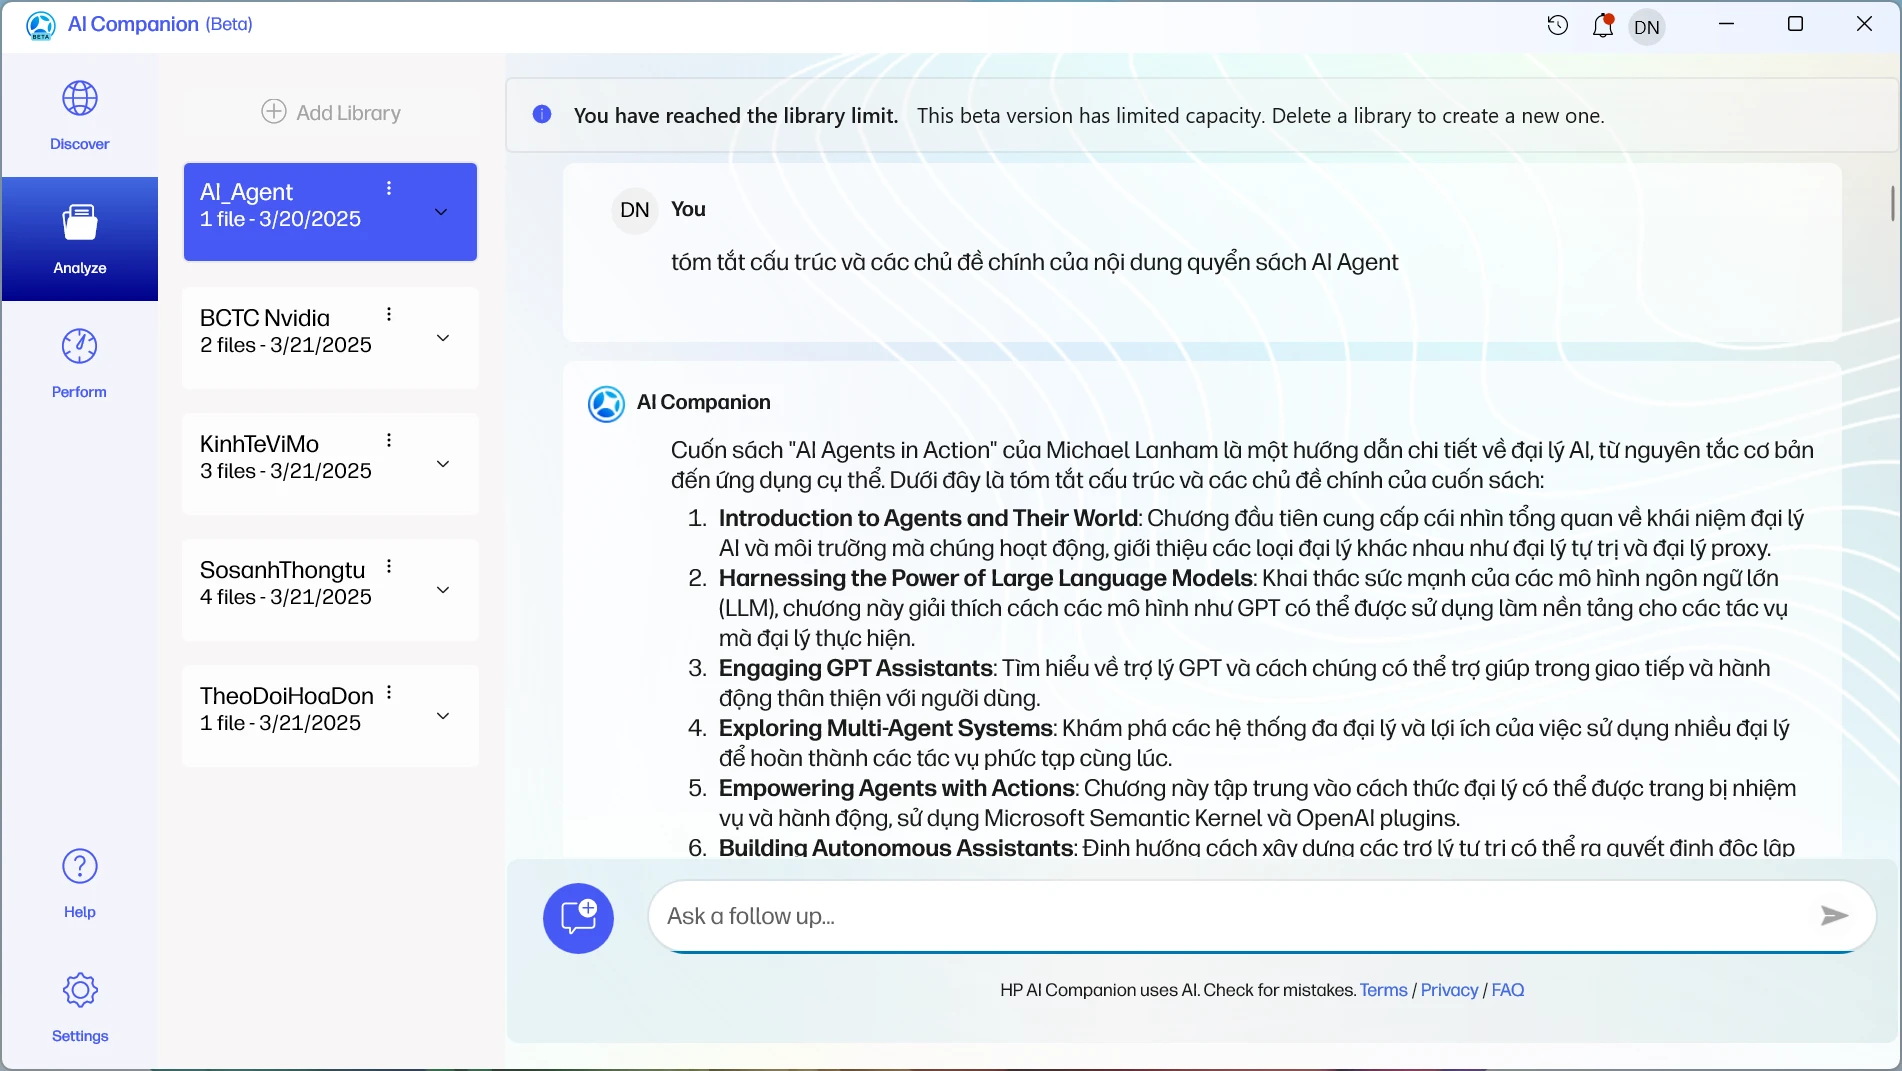Click the DN avatar beside You message
The height and width of the screenshot is (1071, 1902).
click(634, 210)
